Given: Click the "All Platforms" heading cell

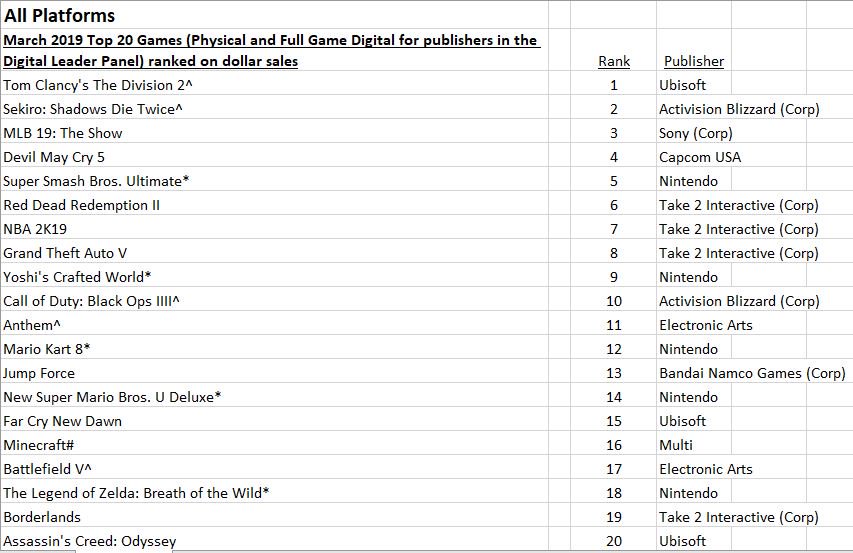Looking at the screenshot, I should tap(60, 15).
